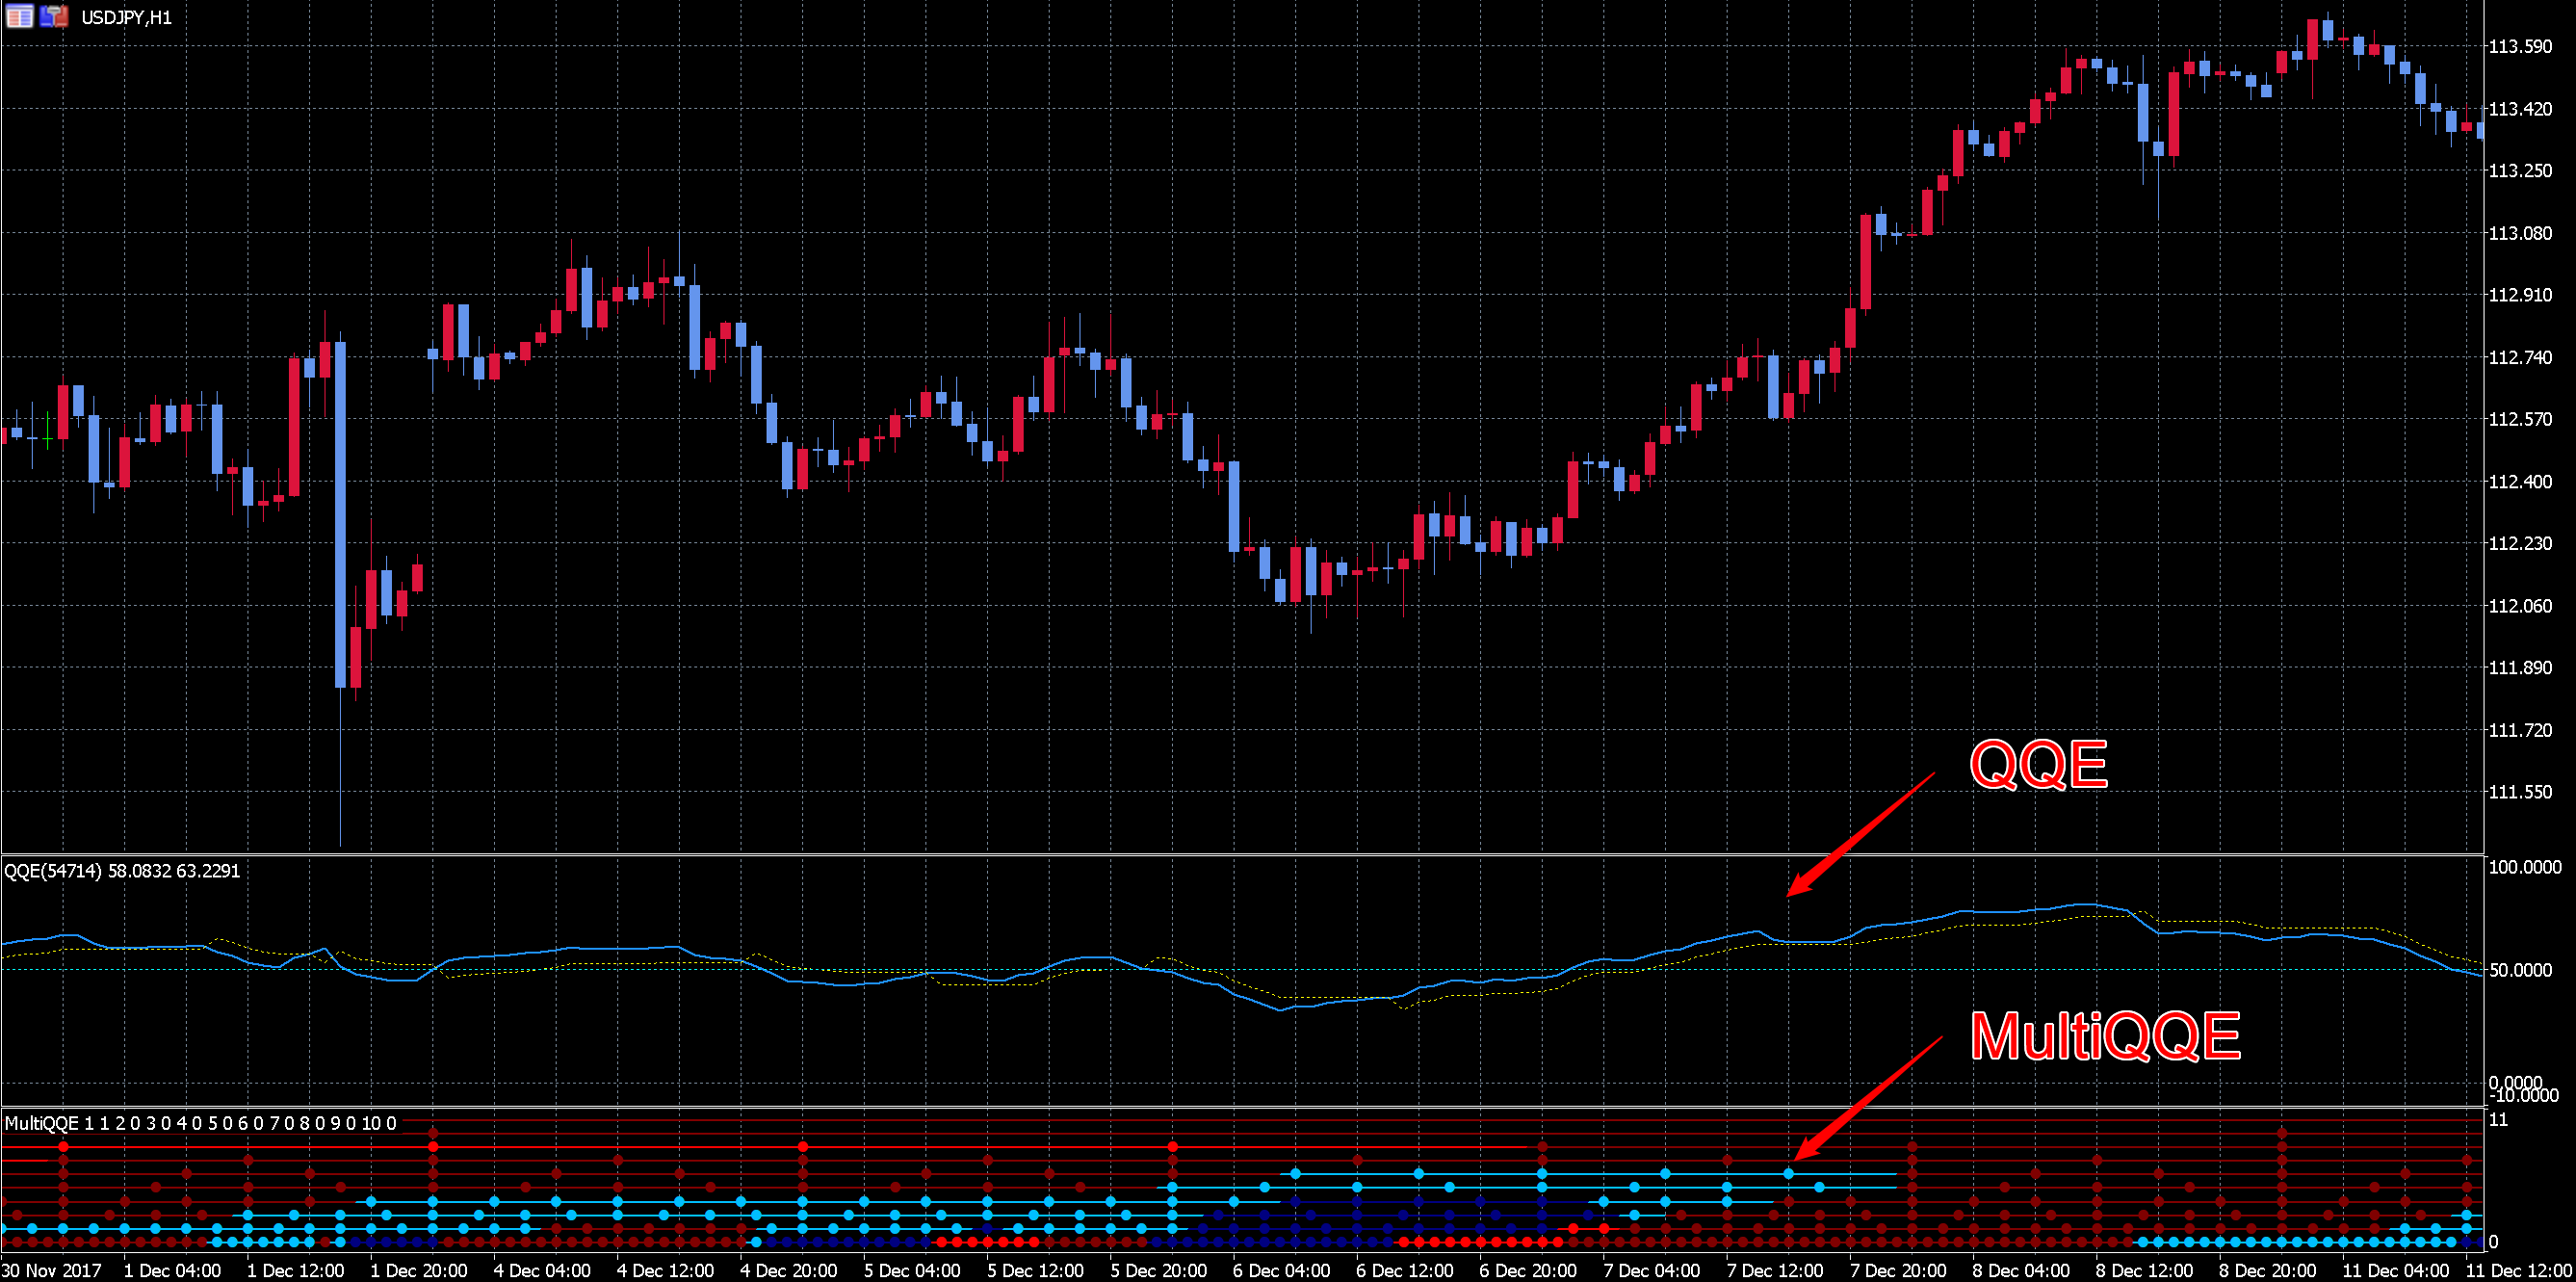Viewport: 2576px width, 1282px height.
Task: Click the 7 Dec 12:00 time label
Action: (x=1775, y=1270)
